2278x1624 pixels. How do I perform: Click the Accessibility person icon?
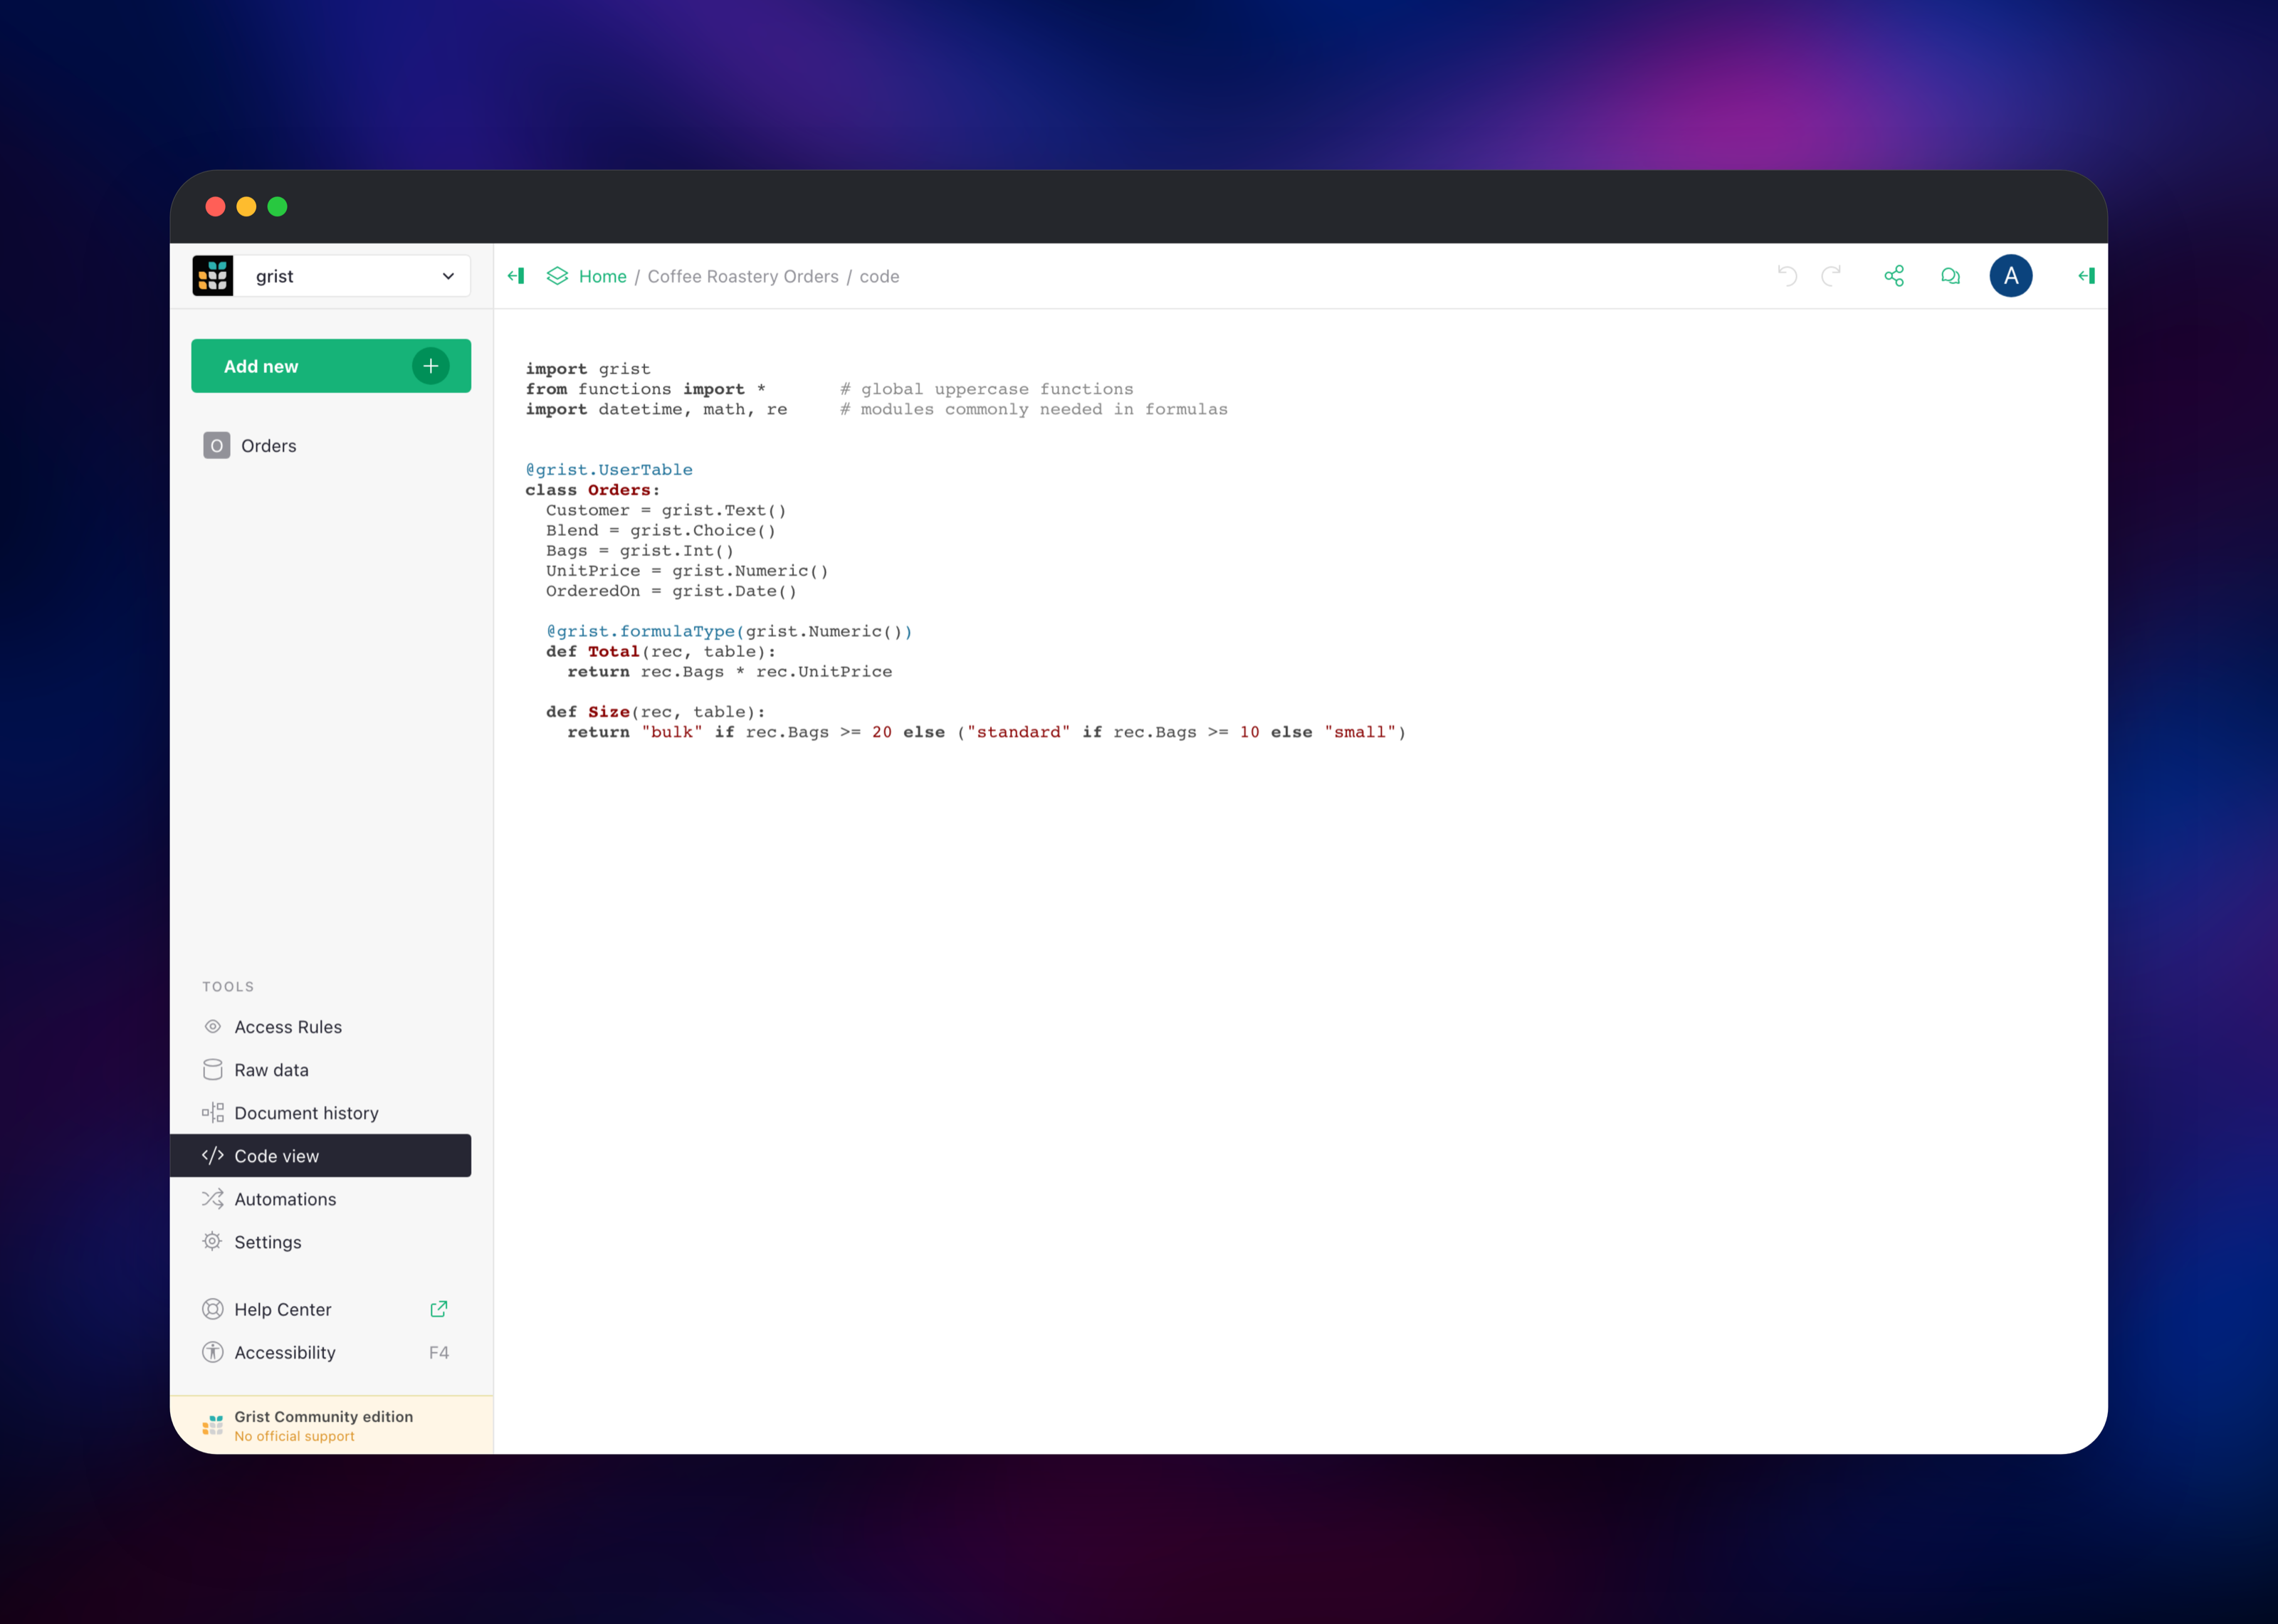(x=212, y=1352)
